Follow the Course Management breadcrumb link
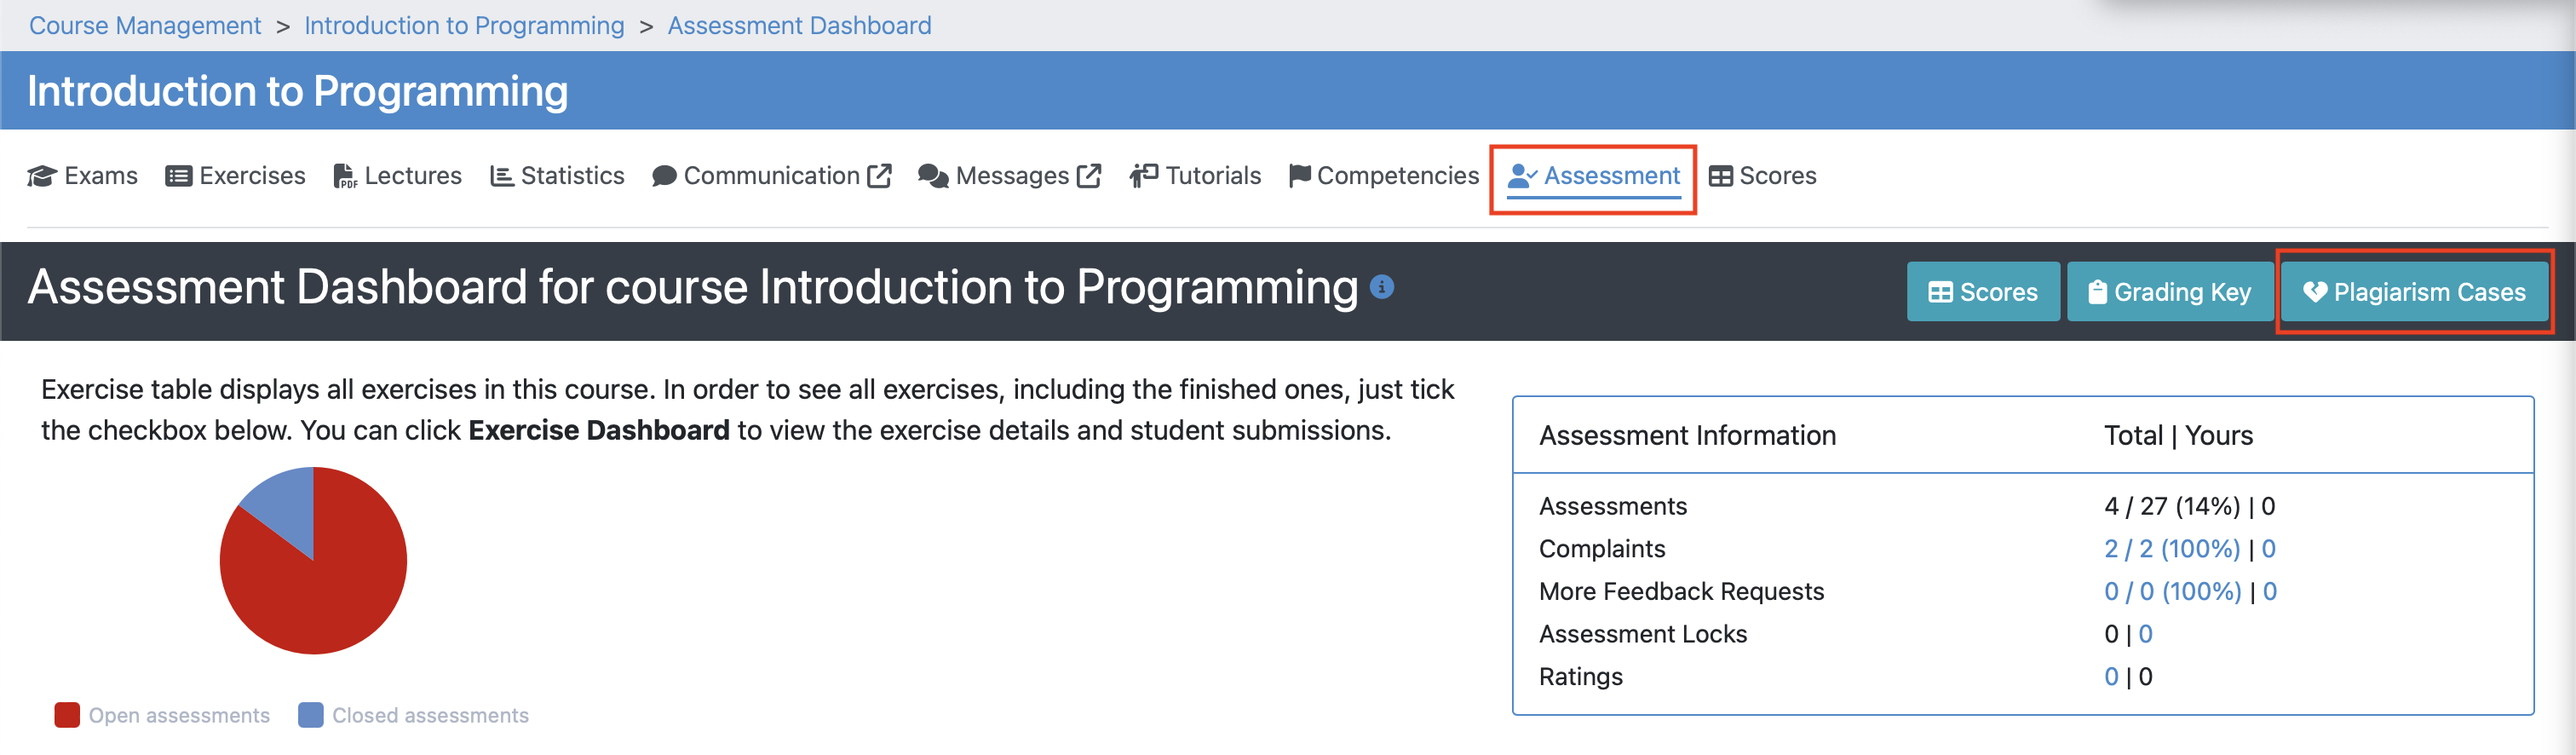2576x755 pixels. (x=145, y=25)
